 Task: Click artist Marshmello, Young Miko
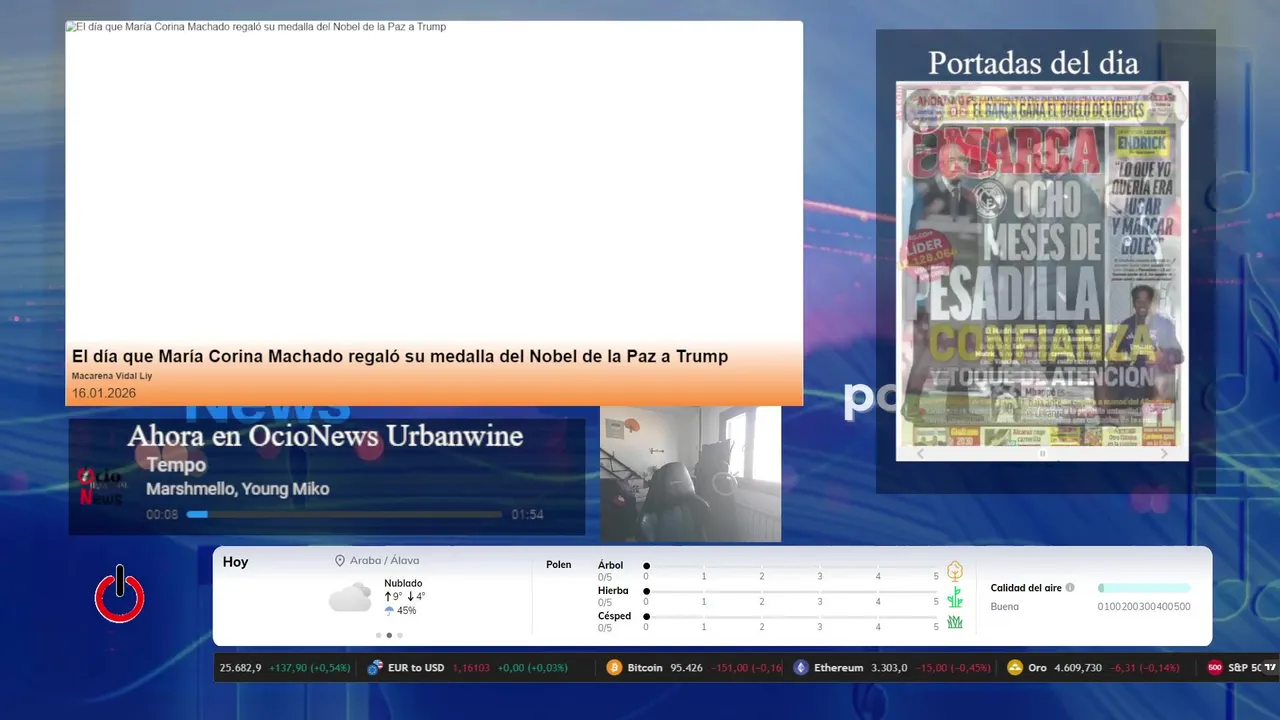(237, 489)
